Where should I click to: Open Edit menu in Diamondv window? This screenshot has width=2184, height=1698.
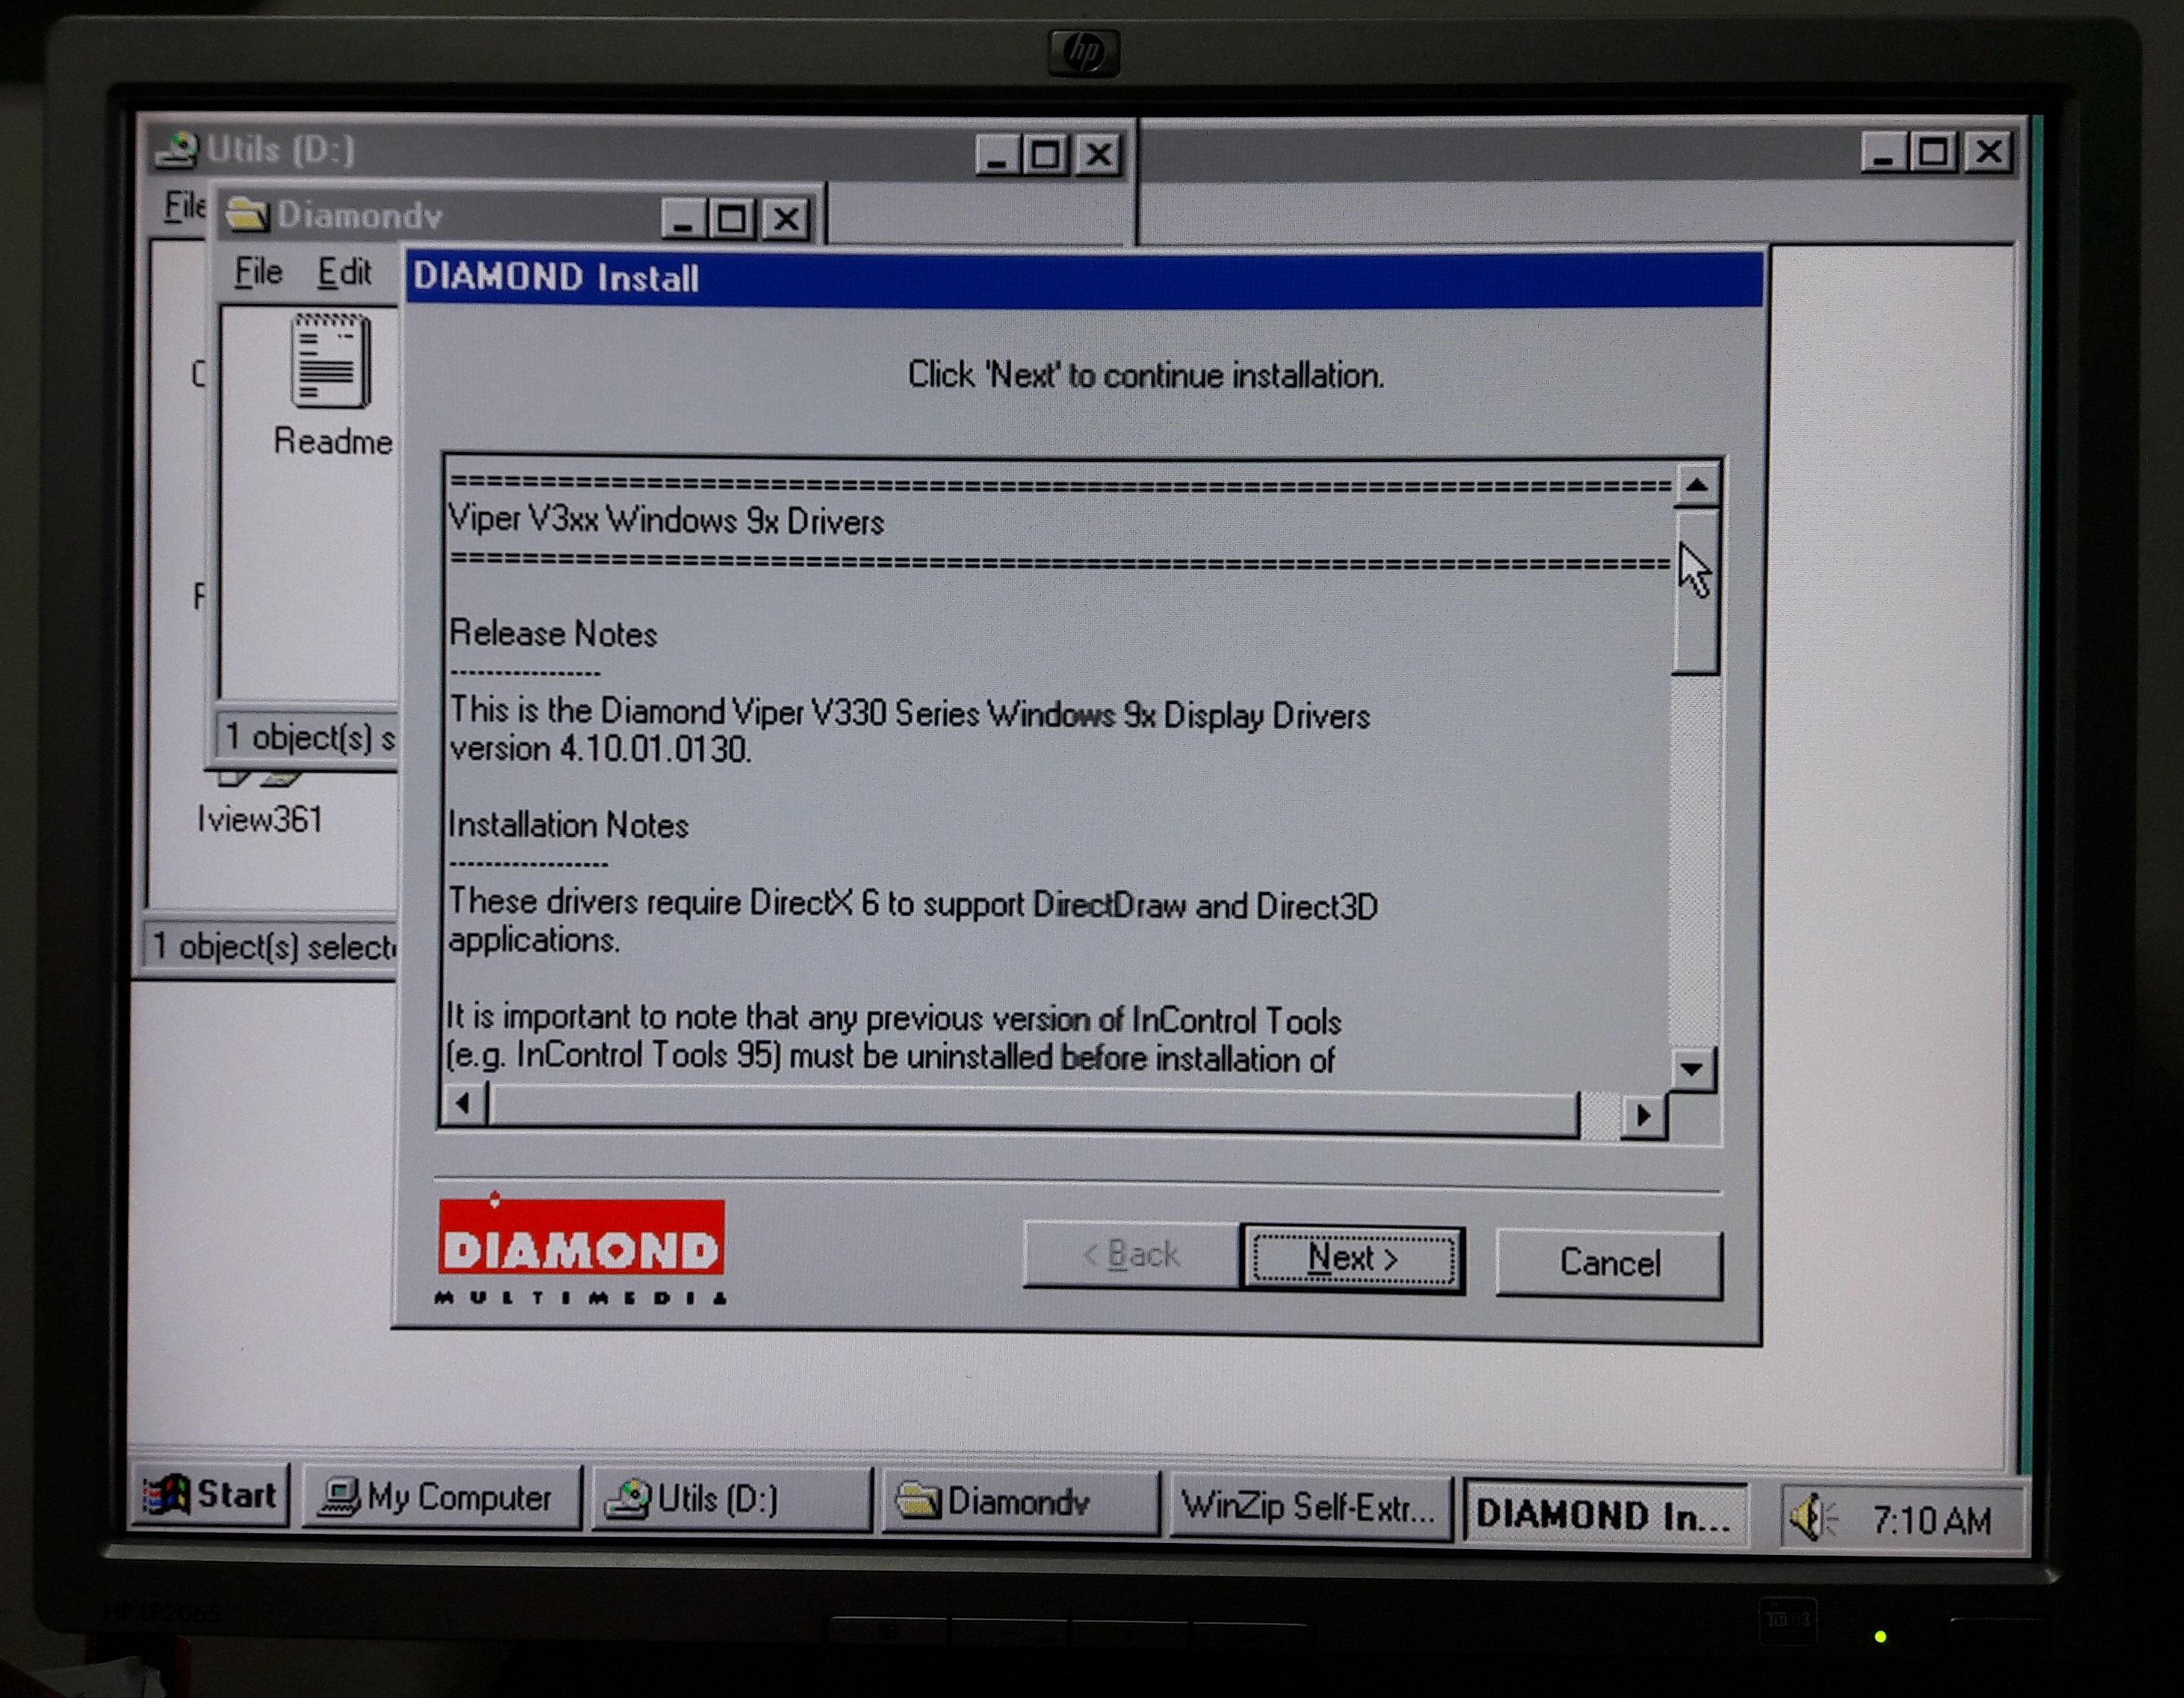pos(344,272)
